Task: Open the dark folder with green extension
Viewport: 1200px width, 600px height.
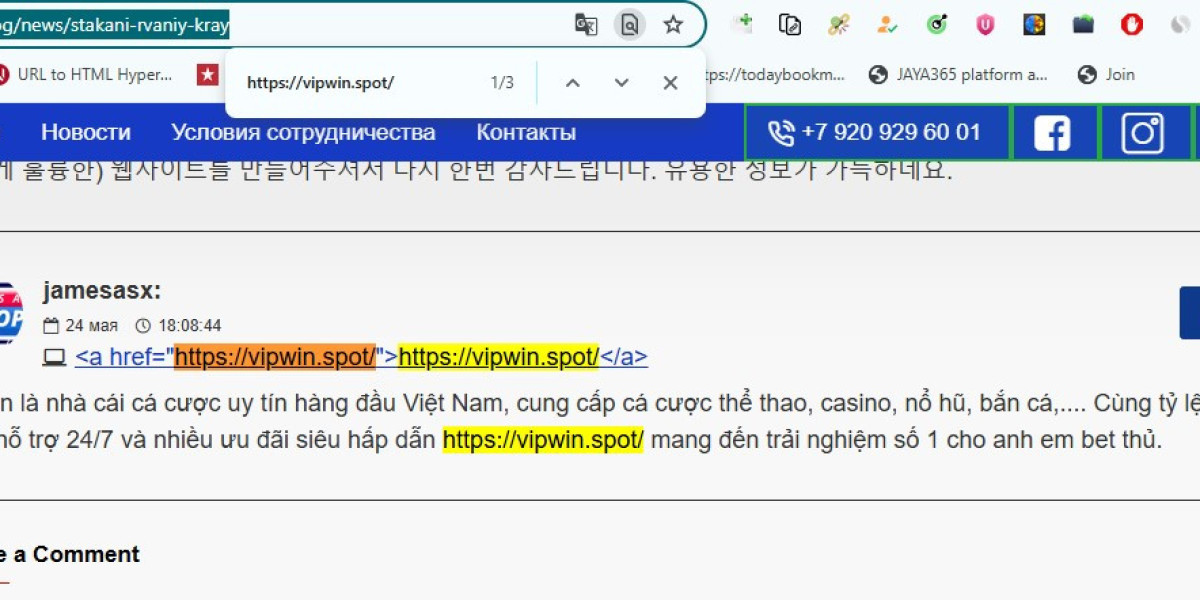Action: click(1083, 24)
